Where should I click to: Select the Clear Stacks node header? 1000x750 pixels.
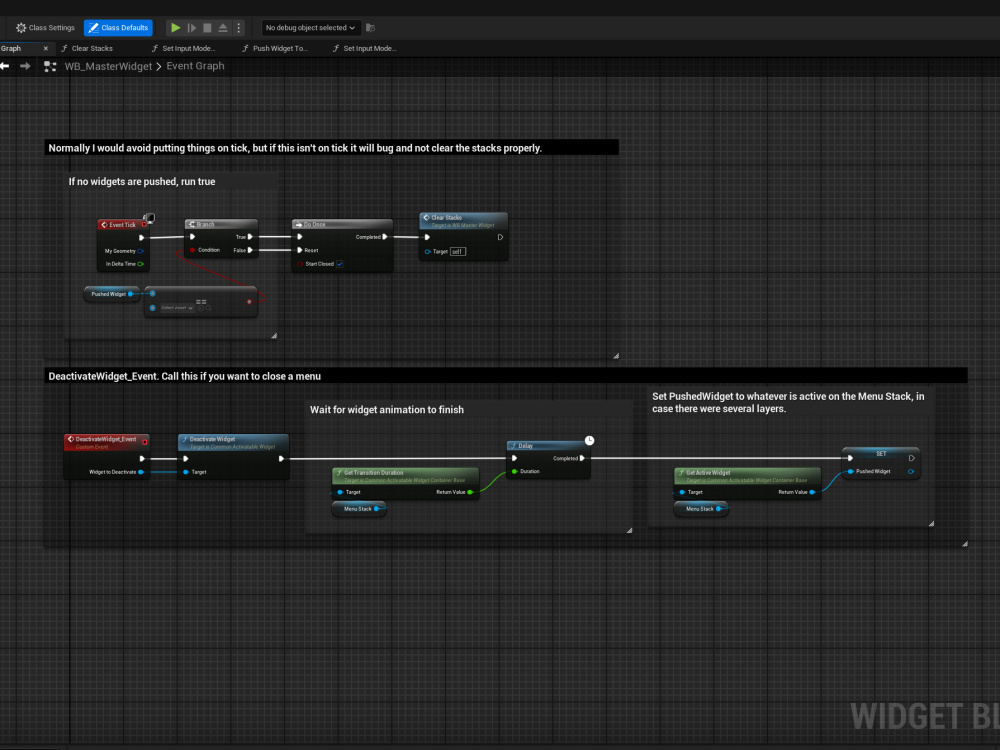point(464,221)
